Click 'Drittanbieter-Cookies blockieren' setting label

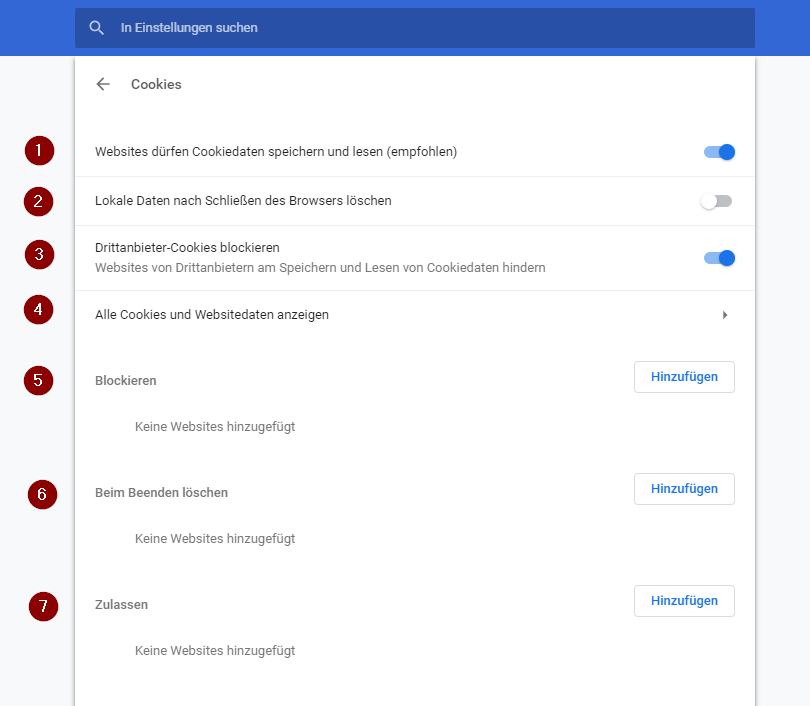pyautogui.click(x=187, y=248)
